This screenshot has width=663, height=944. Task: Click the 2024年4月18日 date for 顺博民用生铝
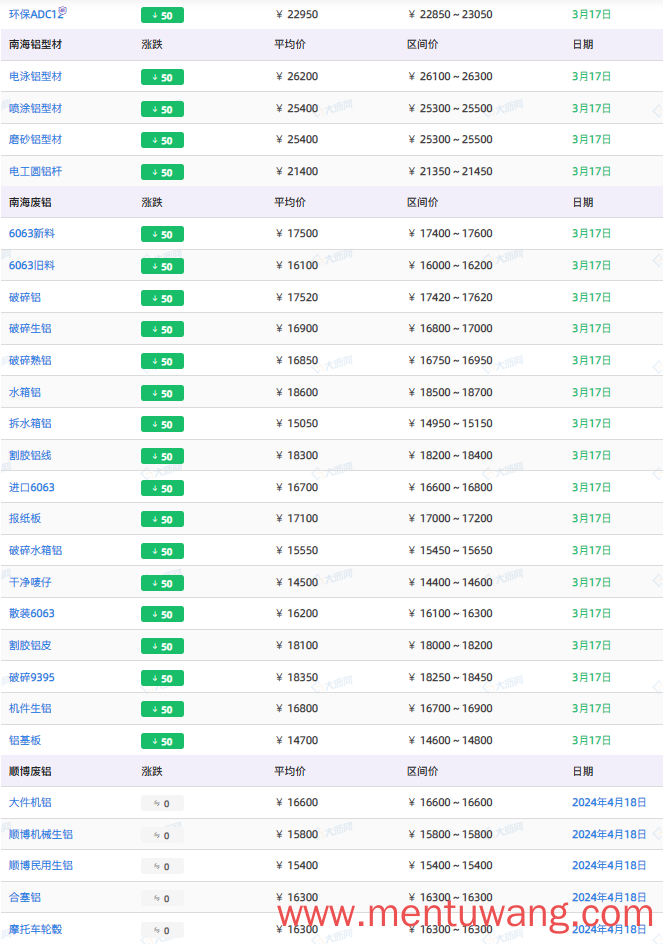click(x=609, y=866)
